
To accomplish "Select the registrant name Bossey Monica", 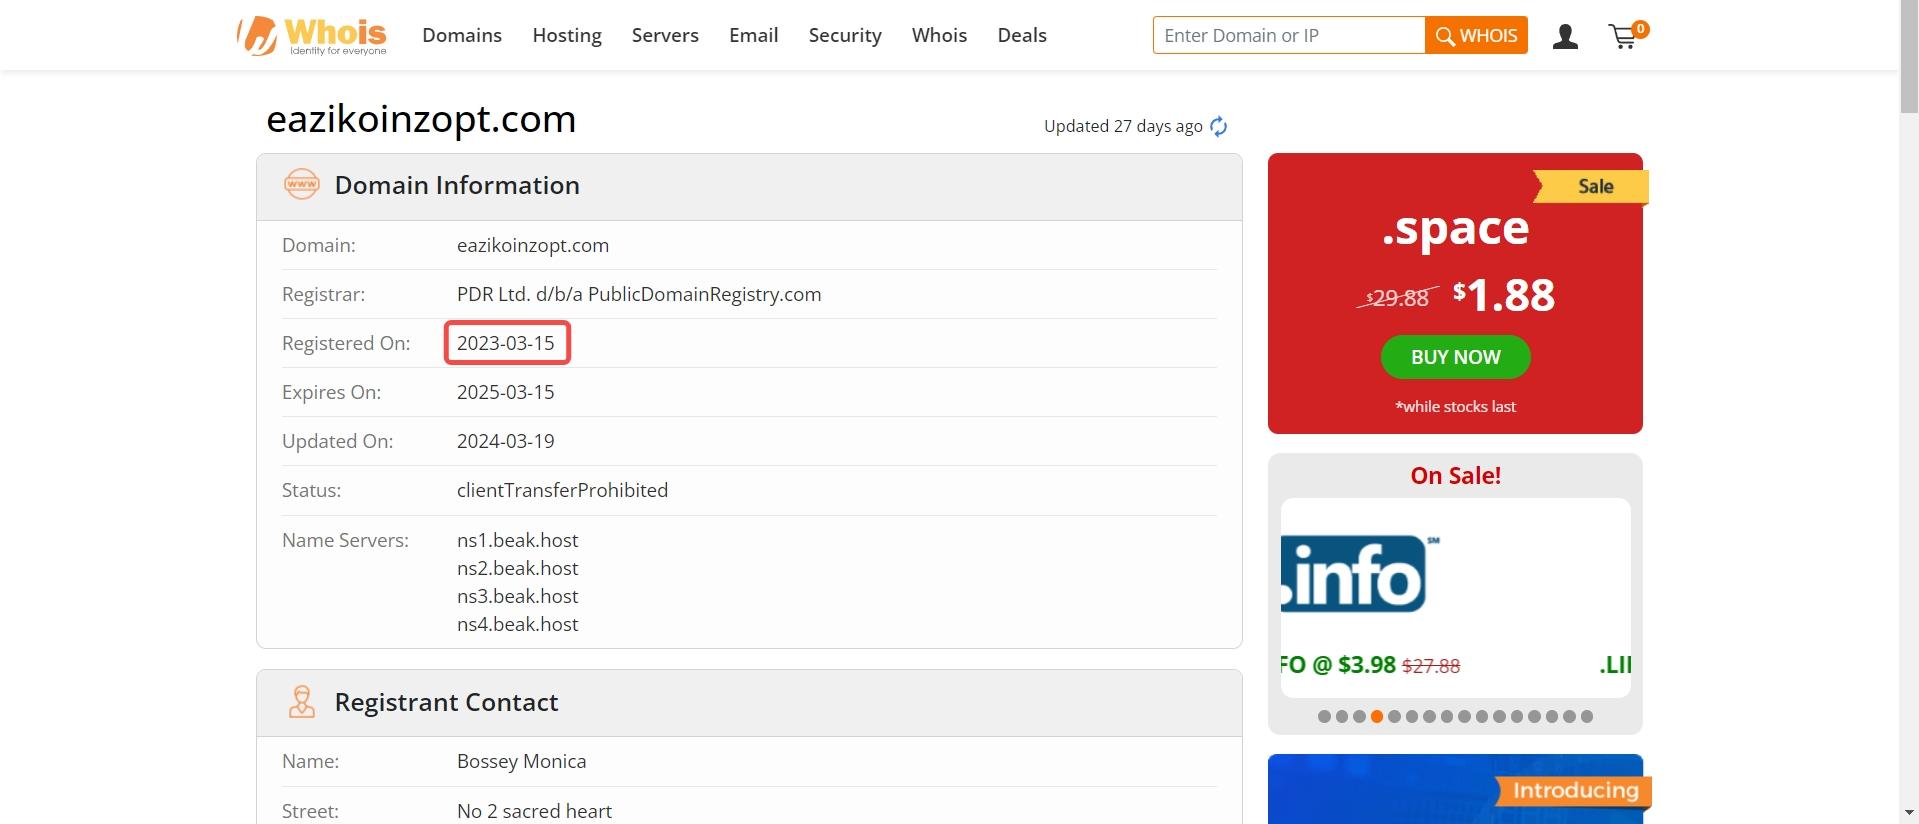I will [x=522, y=761].
